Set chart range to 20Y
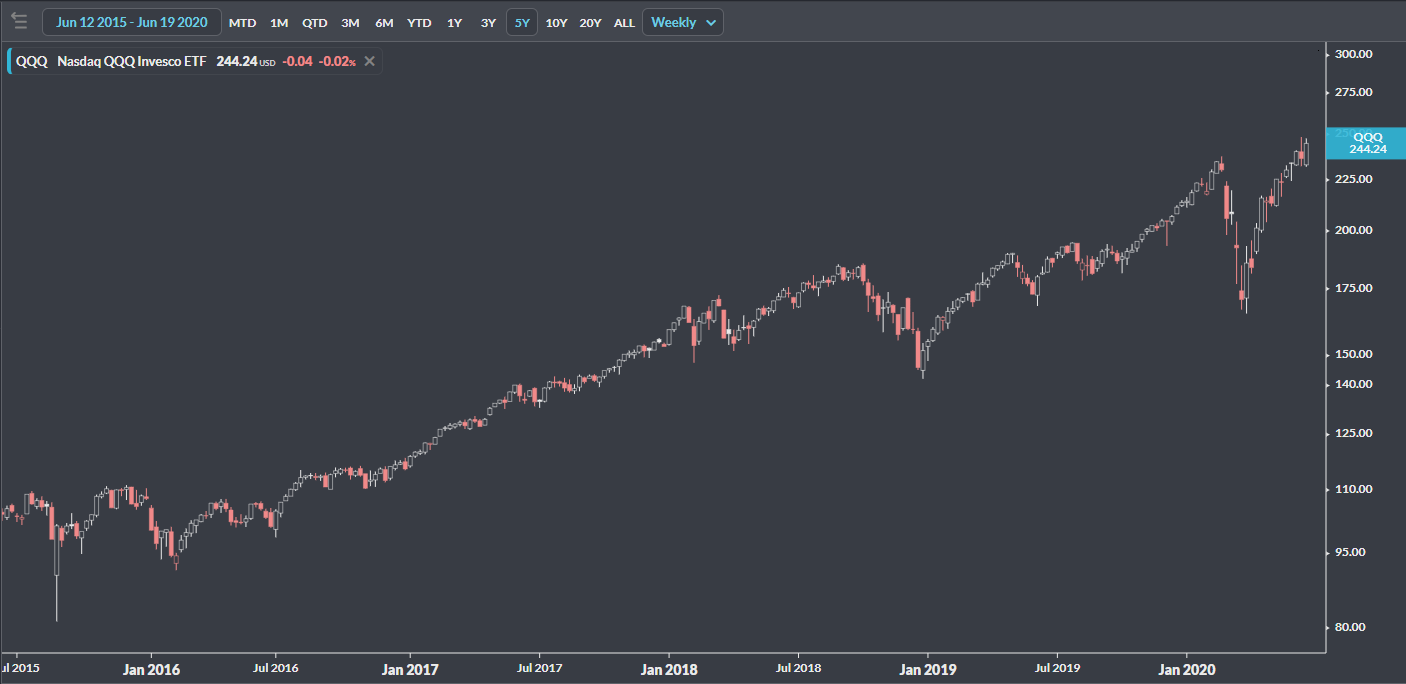The height and width of the screenshot is (684, 1406). click(x=590, y=22)
